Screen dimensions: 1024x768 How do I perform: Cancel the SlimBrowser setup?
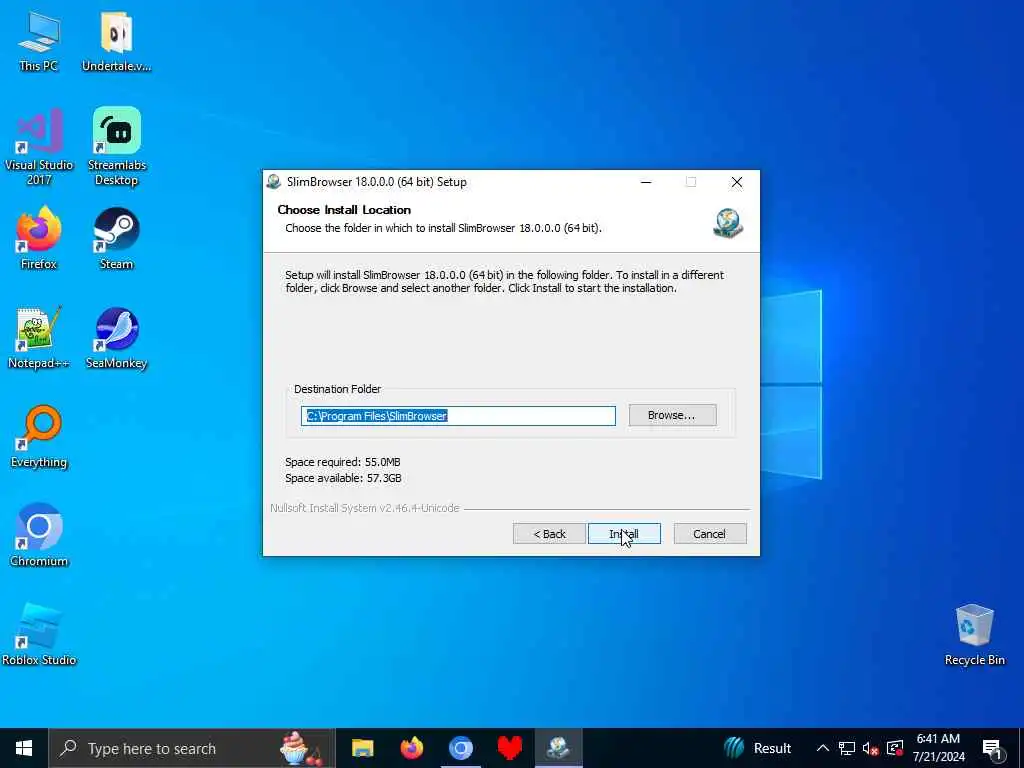(x=710, y=534)
